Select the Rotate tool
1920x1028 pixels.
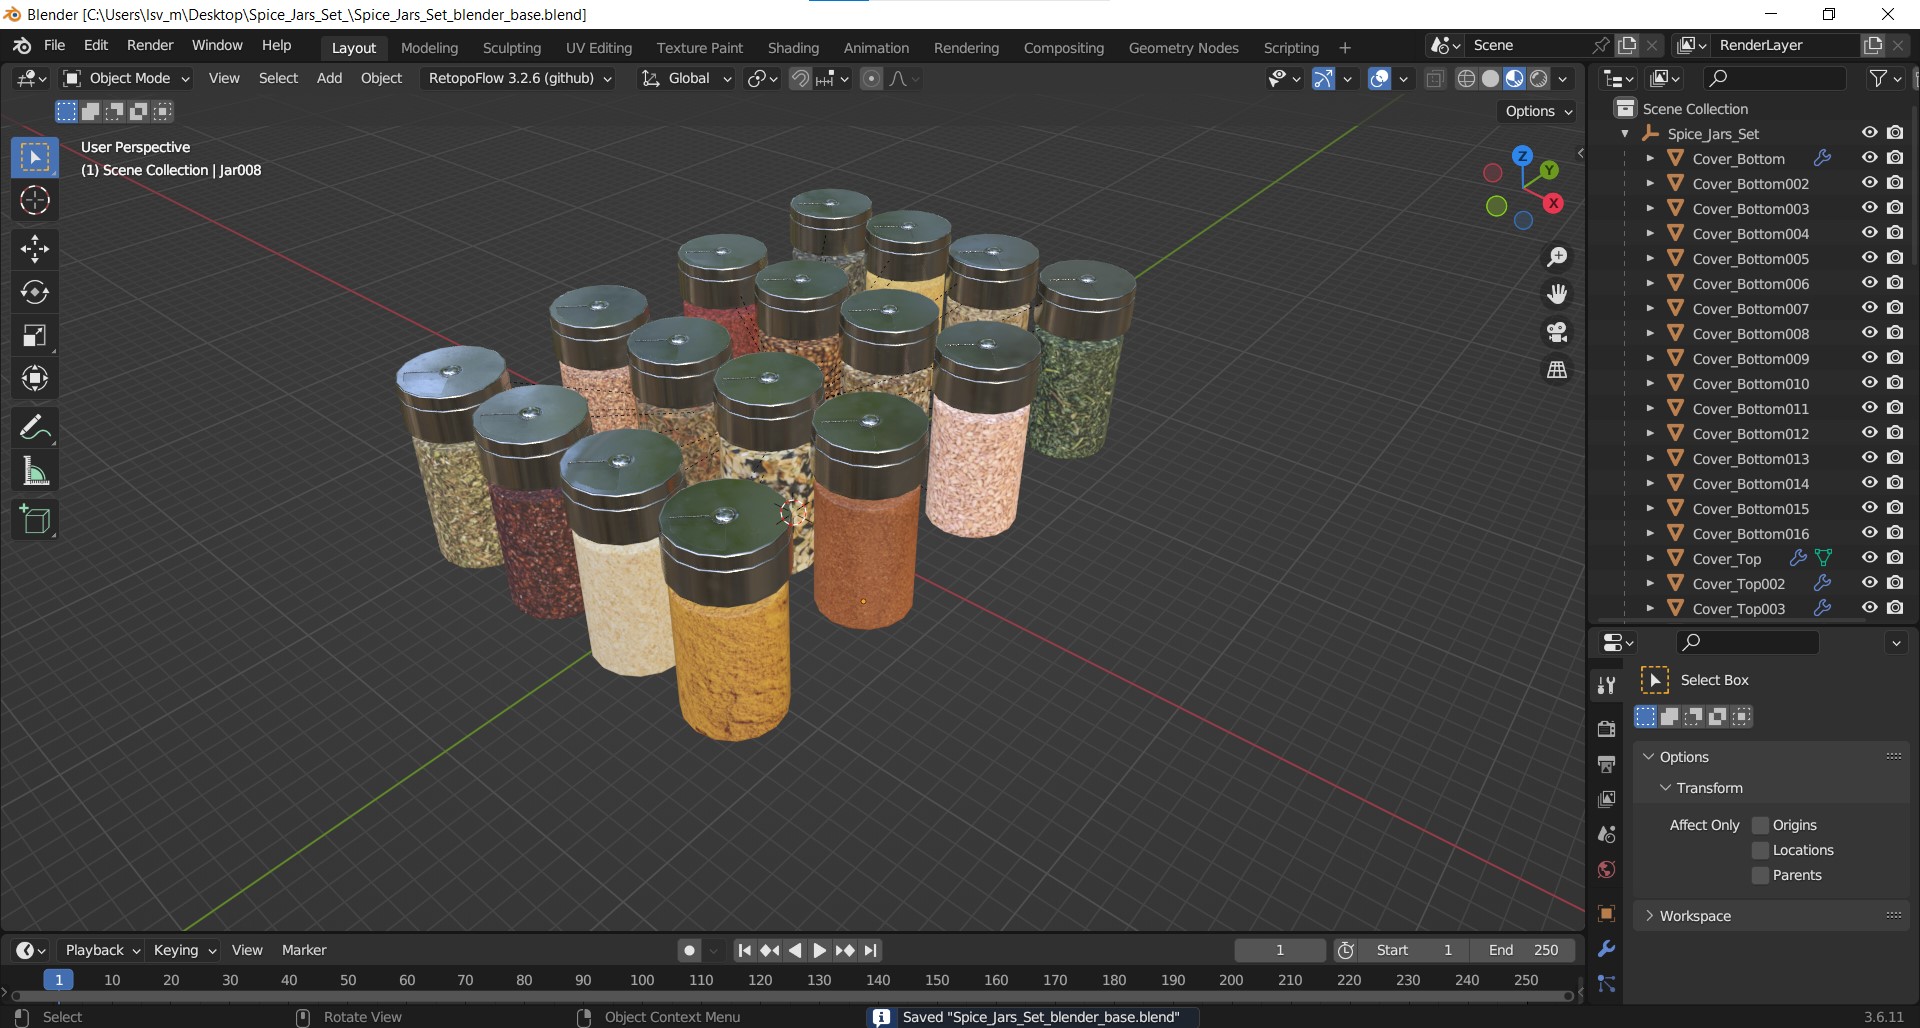click(35, 292)
